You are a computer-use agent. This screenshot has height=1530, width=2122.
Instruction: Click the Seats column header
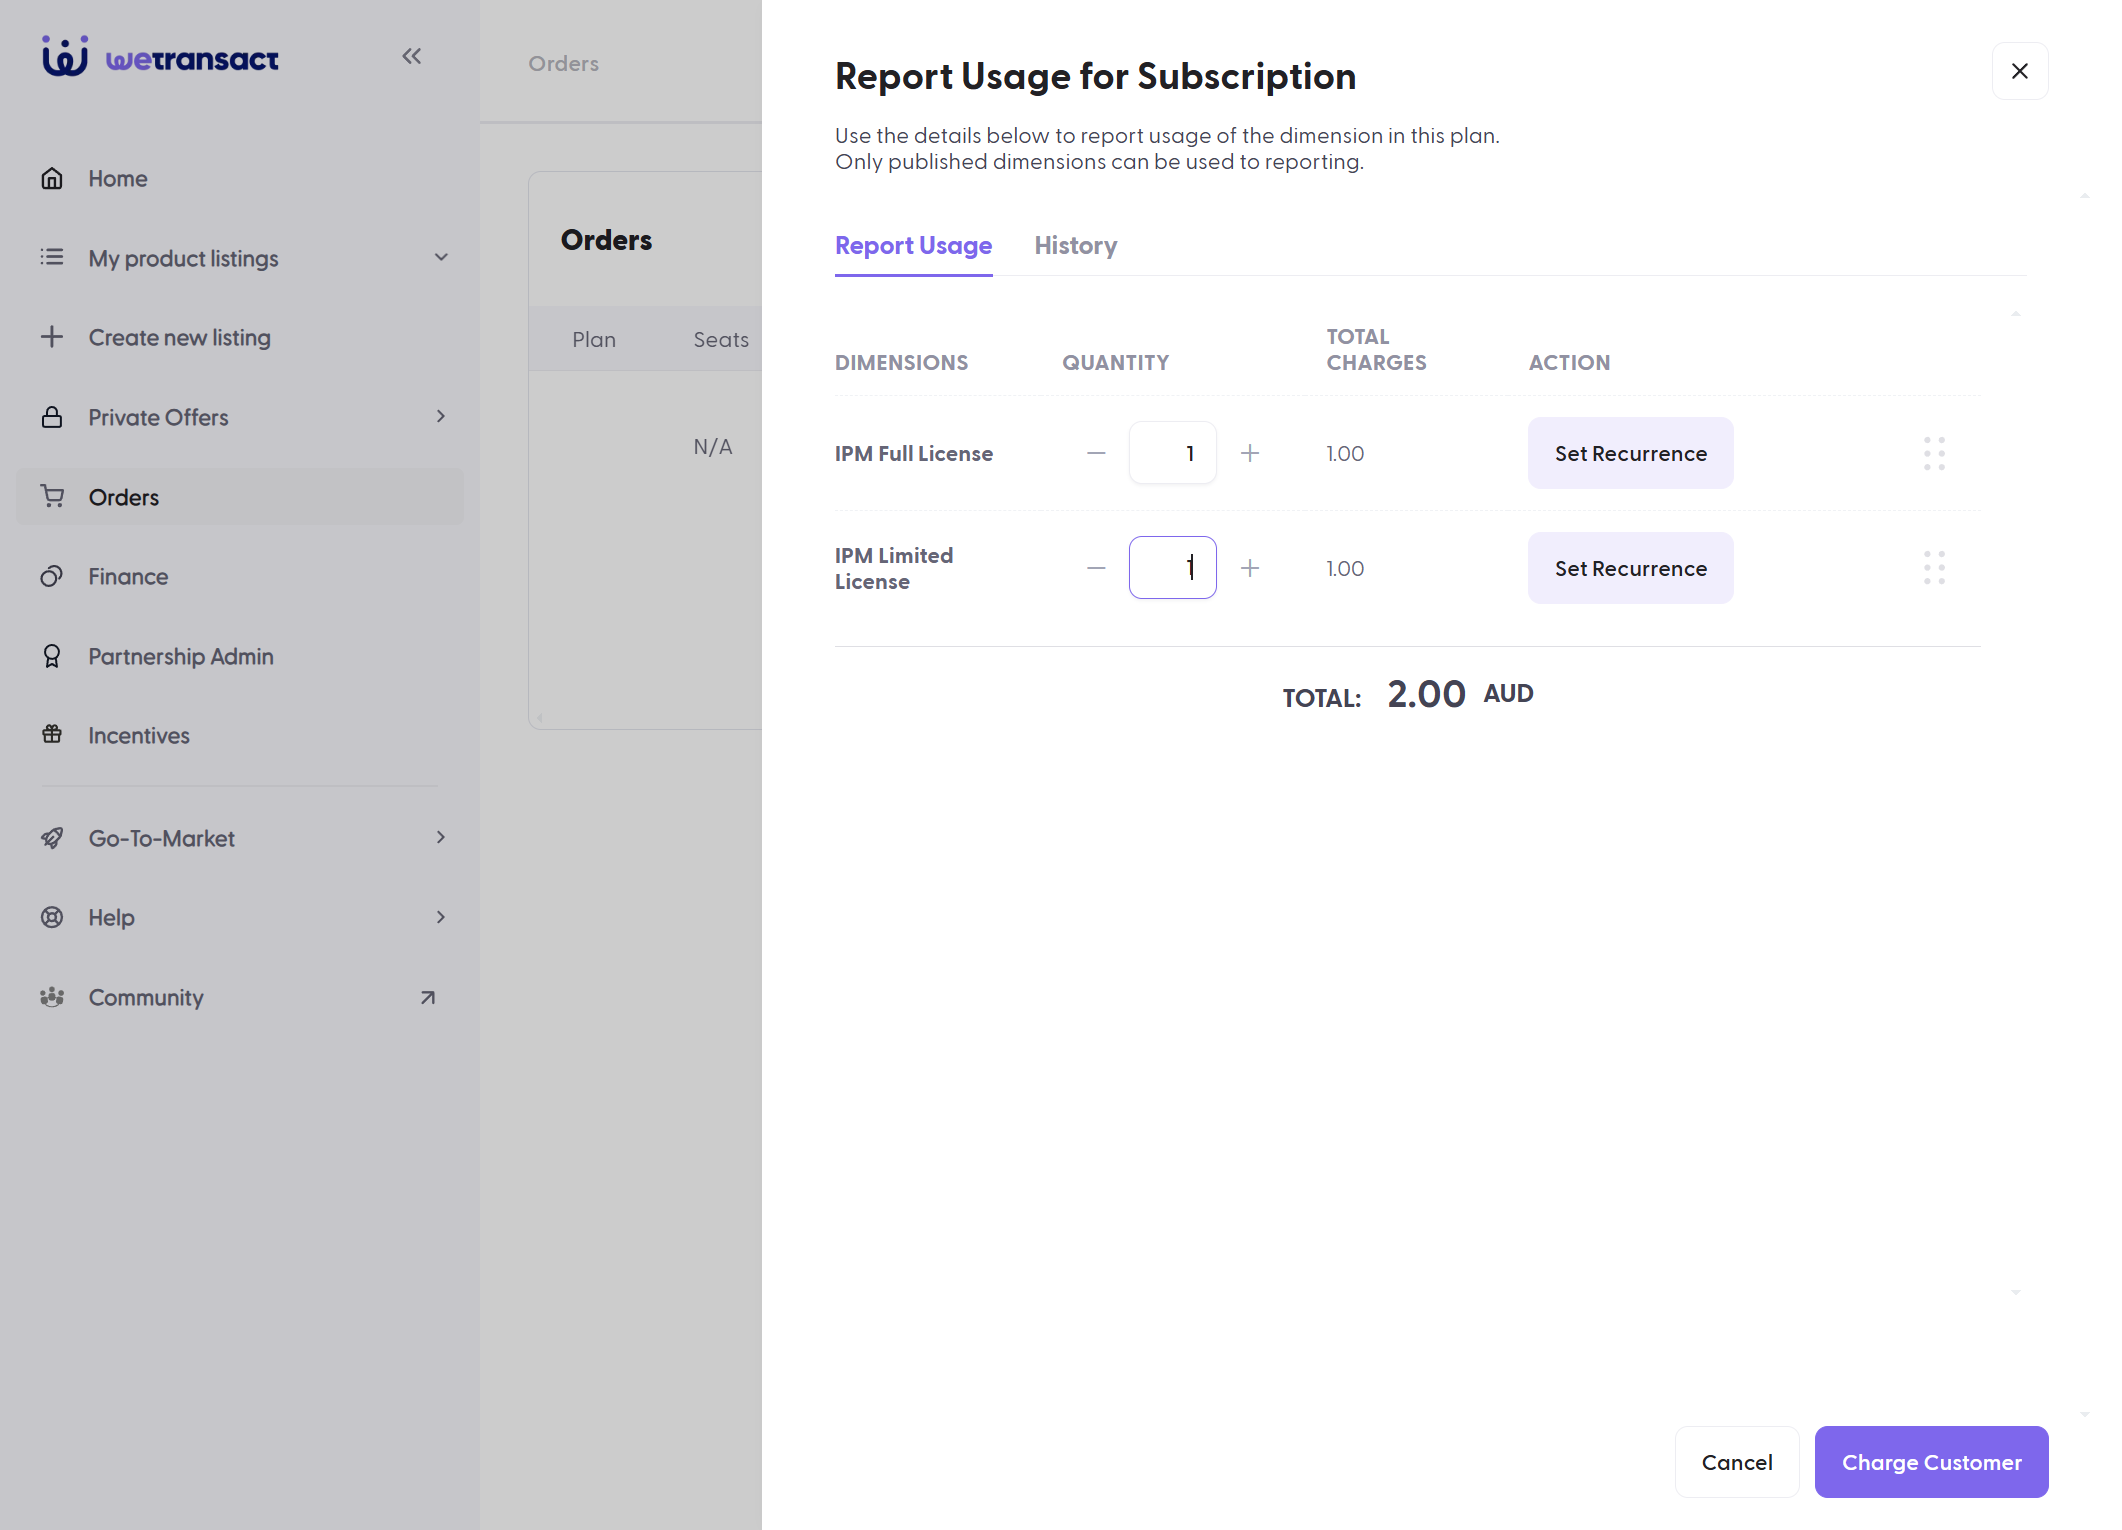[721, 339]
